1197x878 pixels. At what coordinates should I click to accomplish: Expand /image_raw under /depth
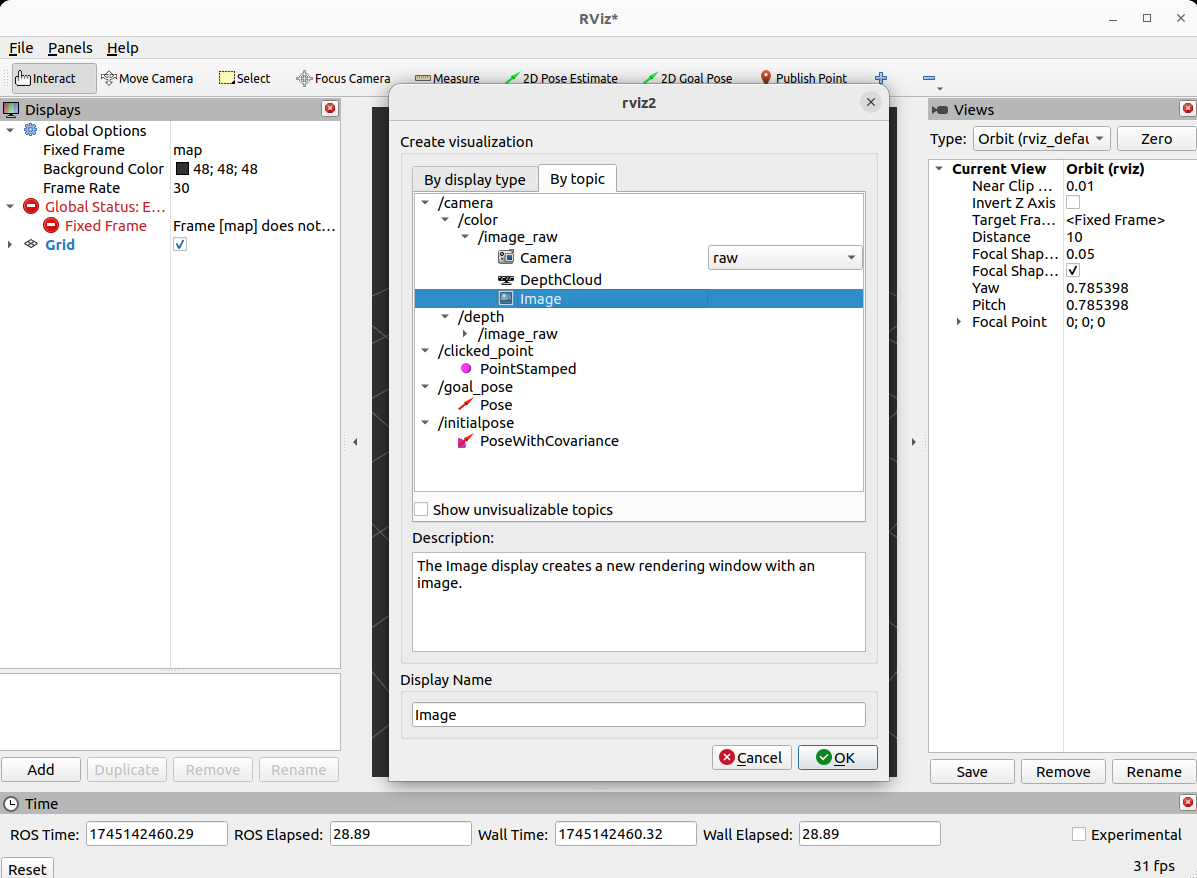click(x=465, y=334)
